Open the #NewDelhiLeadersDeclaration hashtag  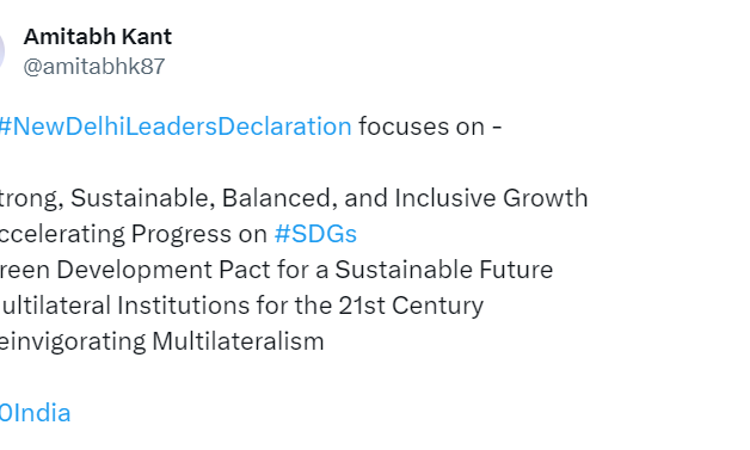coord(176,127)
